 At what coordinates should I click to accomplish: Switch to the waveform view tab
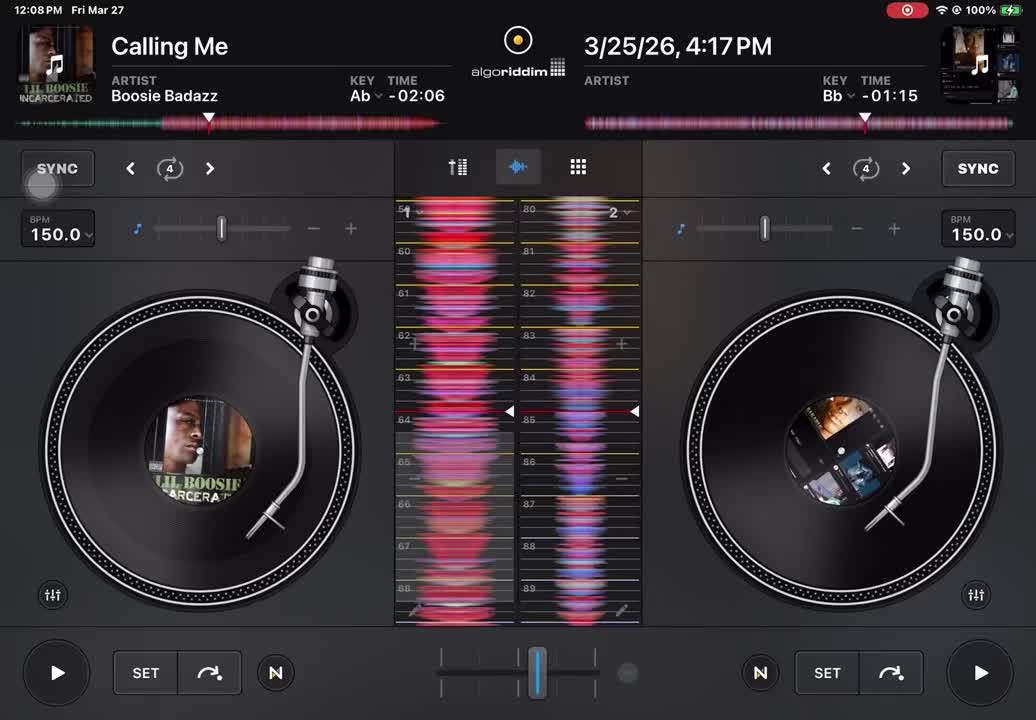pyautogui.click(x=518, y=166)
